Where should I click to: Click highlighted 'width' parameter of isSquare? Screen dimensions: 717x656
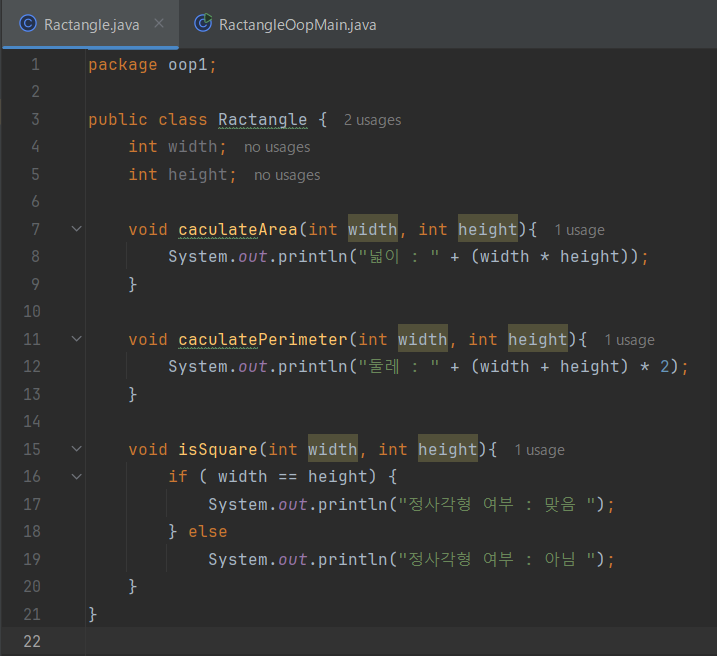333,449
